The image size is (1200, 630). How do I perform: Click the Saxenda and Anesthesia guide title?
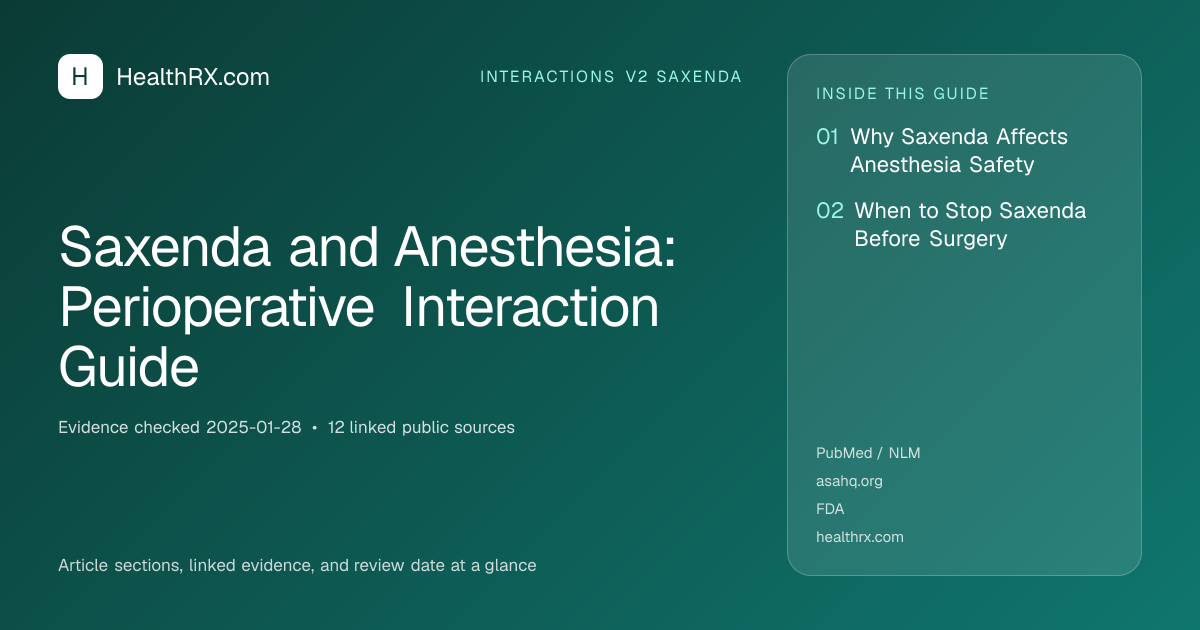tap(368, 307)
